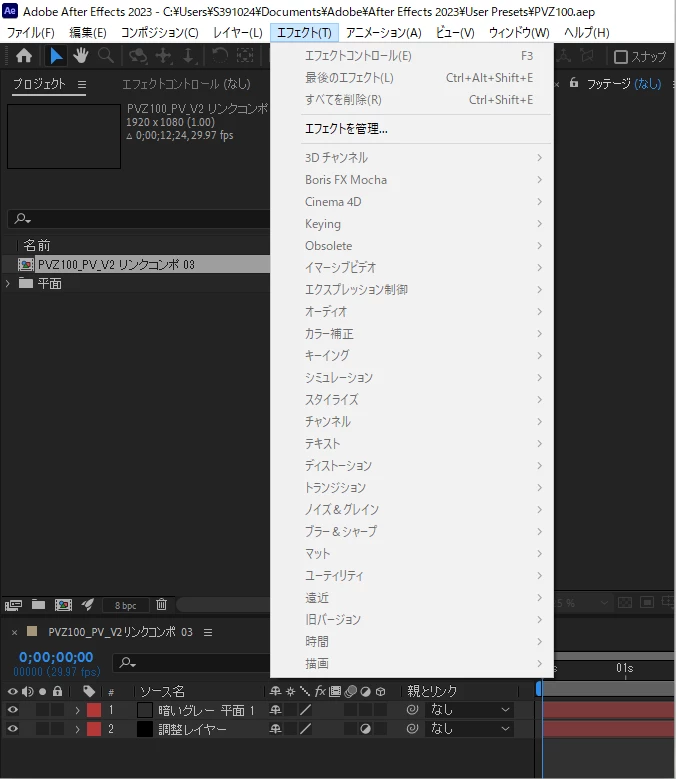Click the timeline layer search field
676x779 pixels.
(192, 663)
